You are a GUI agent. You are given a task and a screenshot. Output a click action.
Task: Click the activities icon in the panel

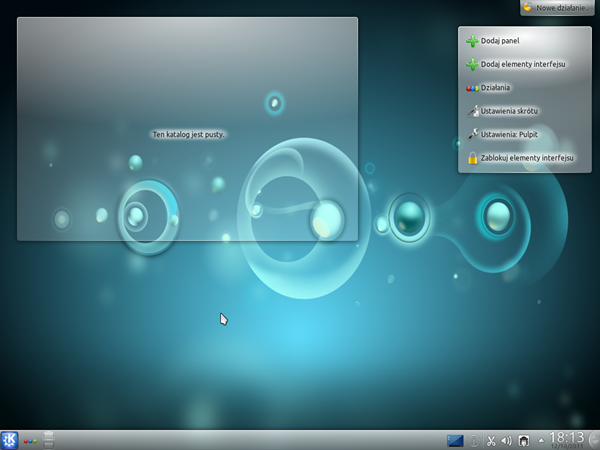[x=30, y=439]
